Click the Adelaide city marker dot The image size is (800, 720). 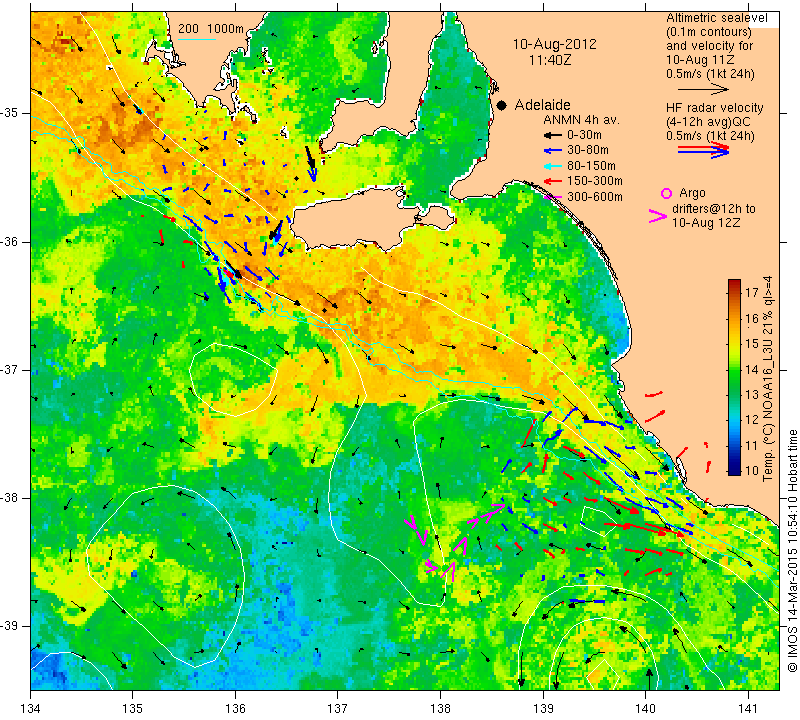(502, 105)
